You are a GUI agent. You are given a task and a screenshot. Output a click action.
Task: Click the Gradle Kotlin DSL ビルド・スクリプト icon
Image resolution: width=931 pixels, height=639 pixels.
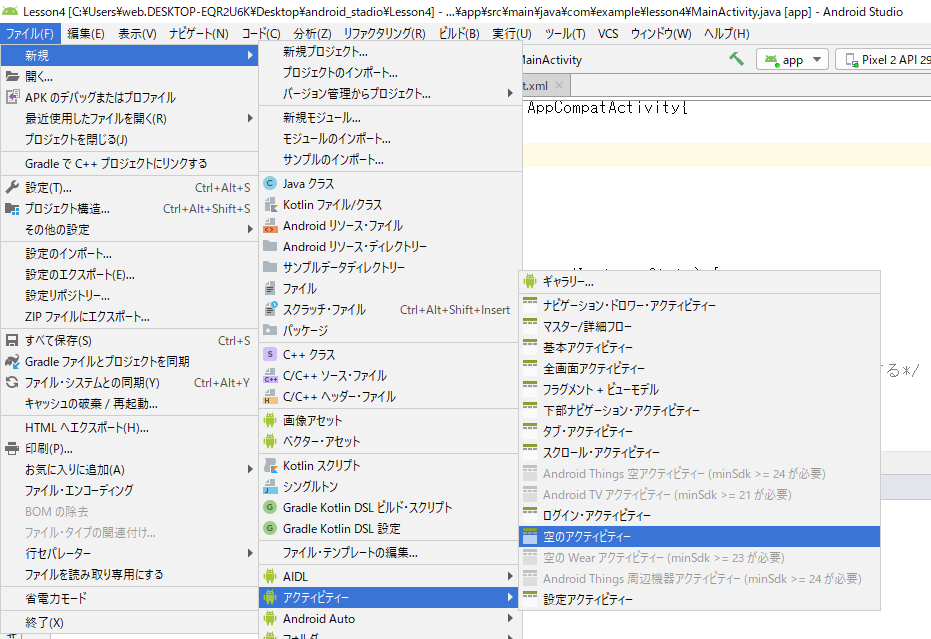click(x=270, y=508)
